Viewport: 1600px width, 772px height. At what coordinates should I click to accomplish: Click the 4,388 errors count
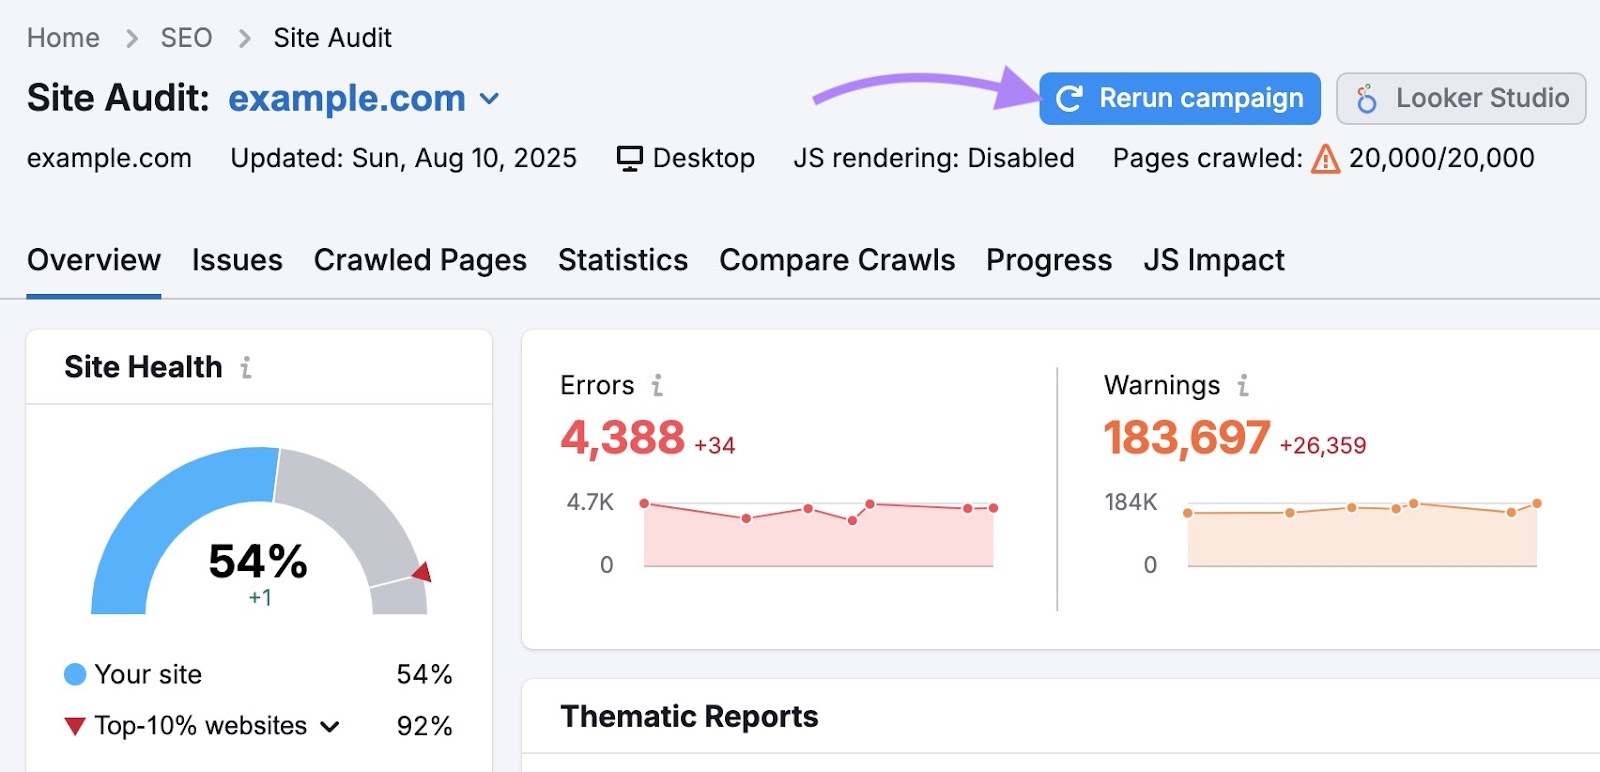[x=622, y=438]
